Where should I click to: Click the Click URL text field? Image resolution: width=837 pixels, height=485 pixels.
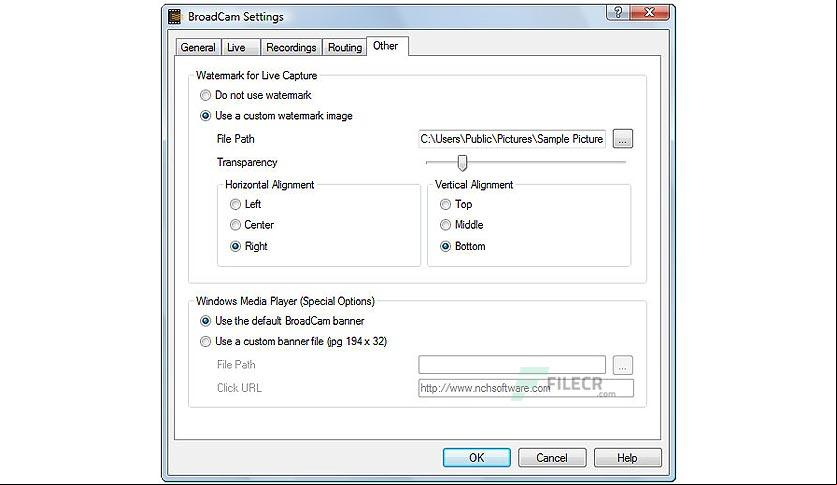[x=526, y=388]
